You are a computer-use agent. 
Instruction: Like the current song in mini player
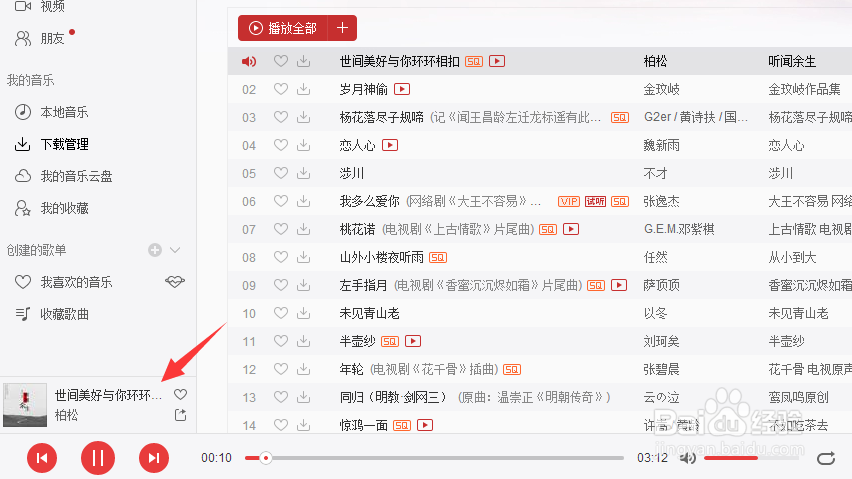(x=180, y=394)
